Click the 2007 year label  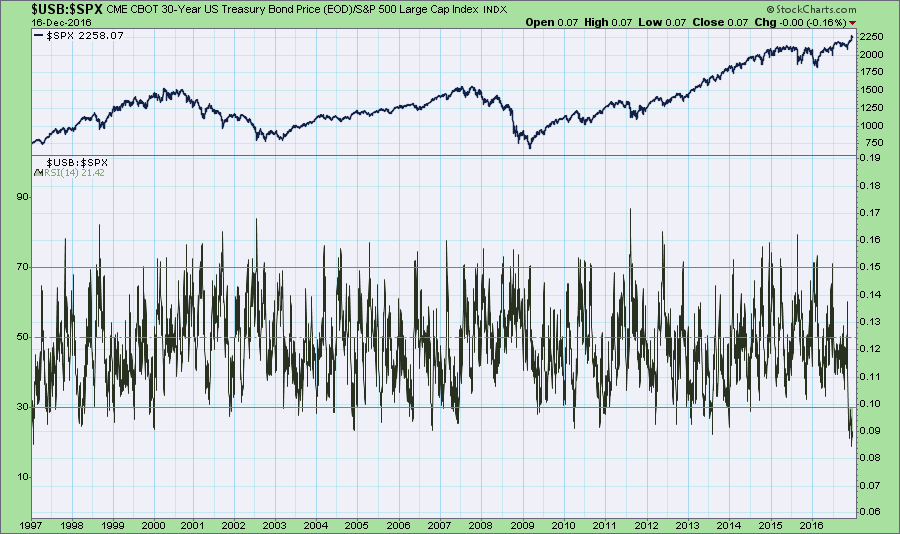click(440, 525)
